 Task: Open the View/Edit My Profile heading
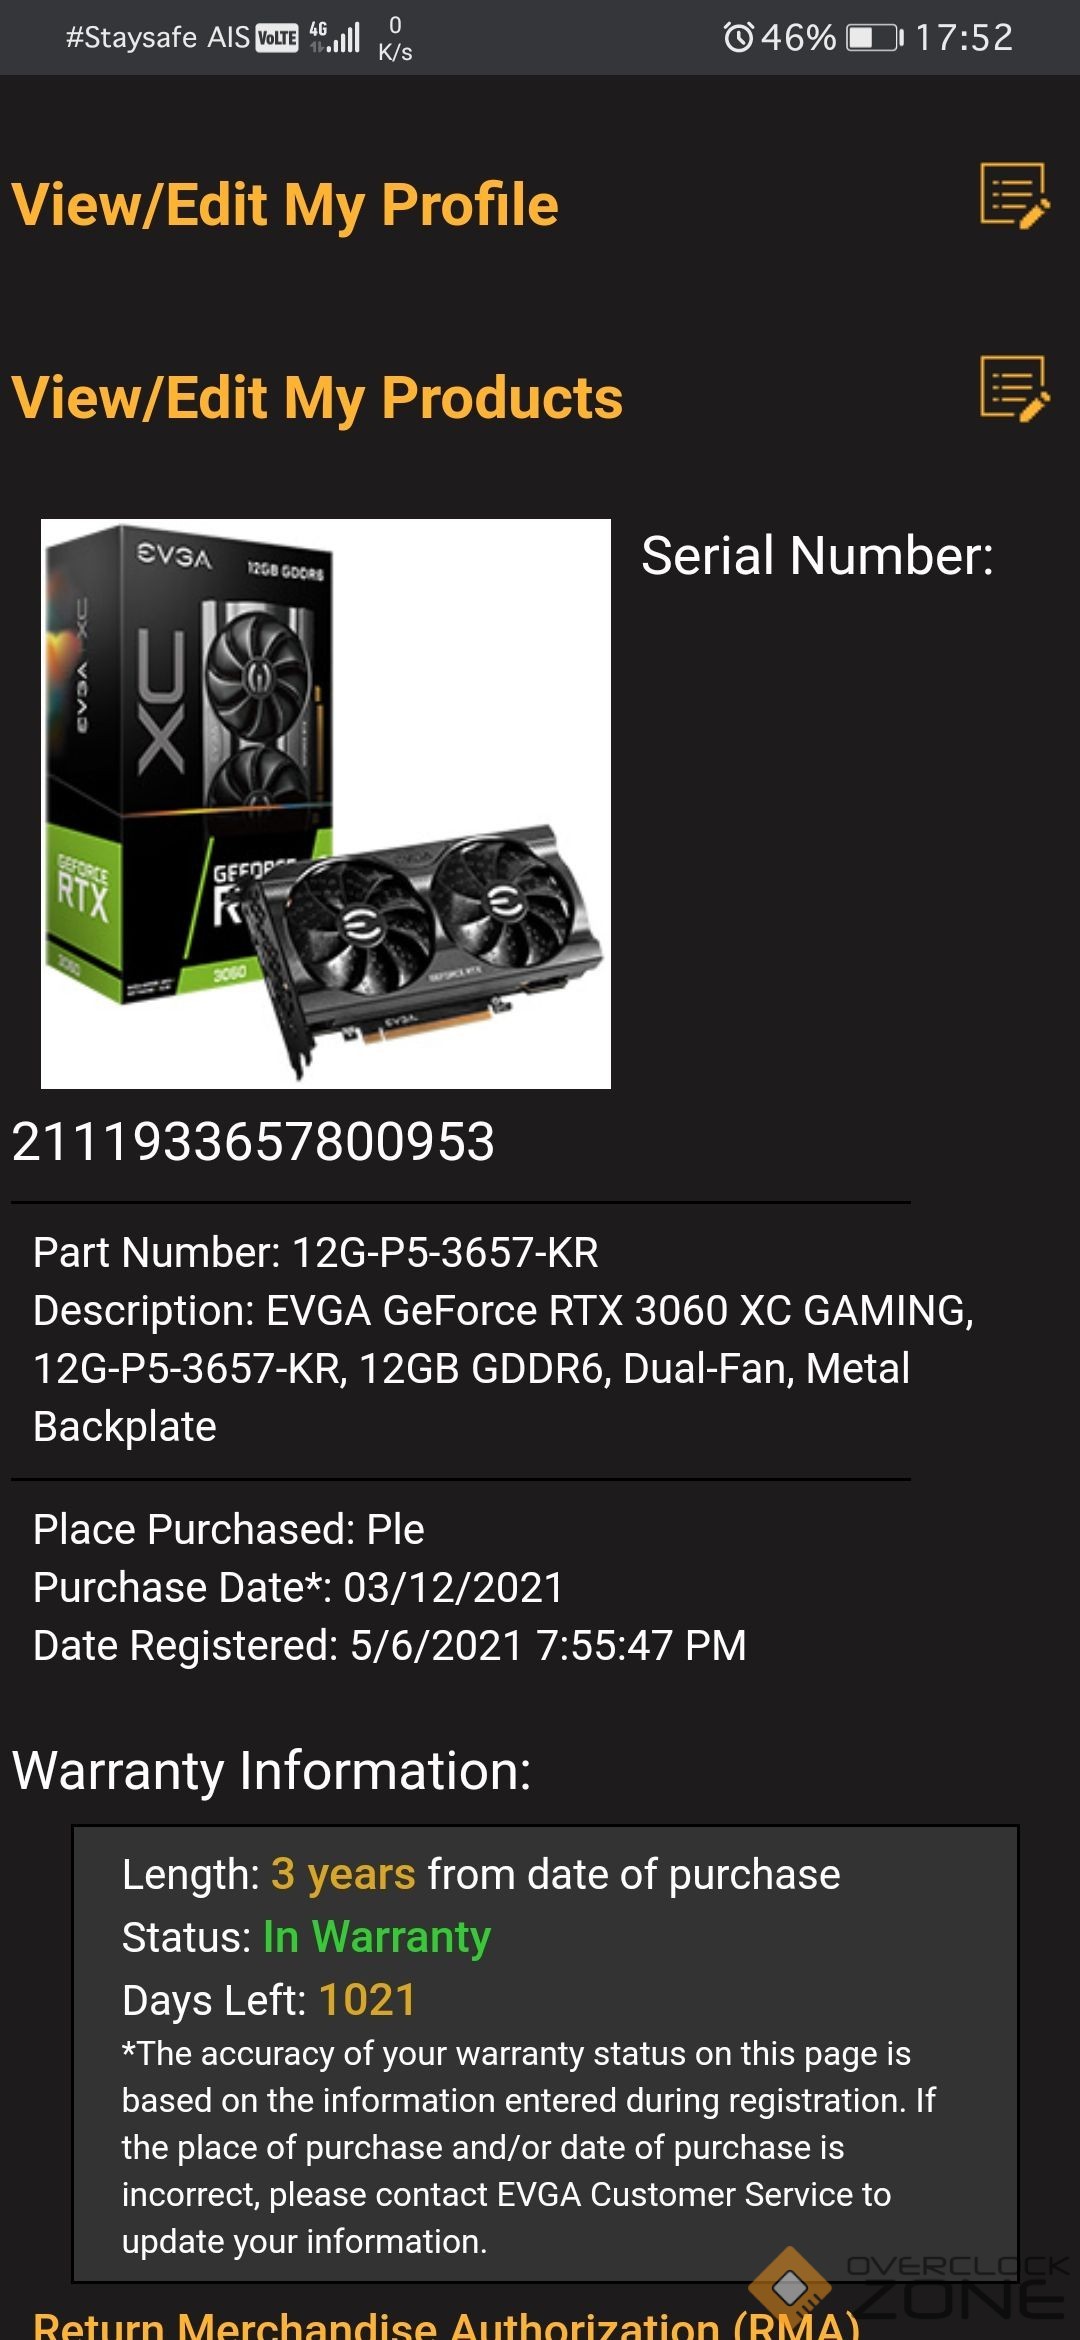(x=285, y=205)
